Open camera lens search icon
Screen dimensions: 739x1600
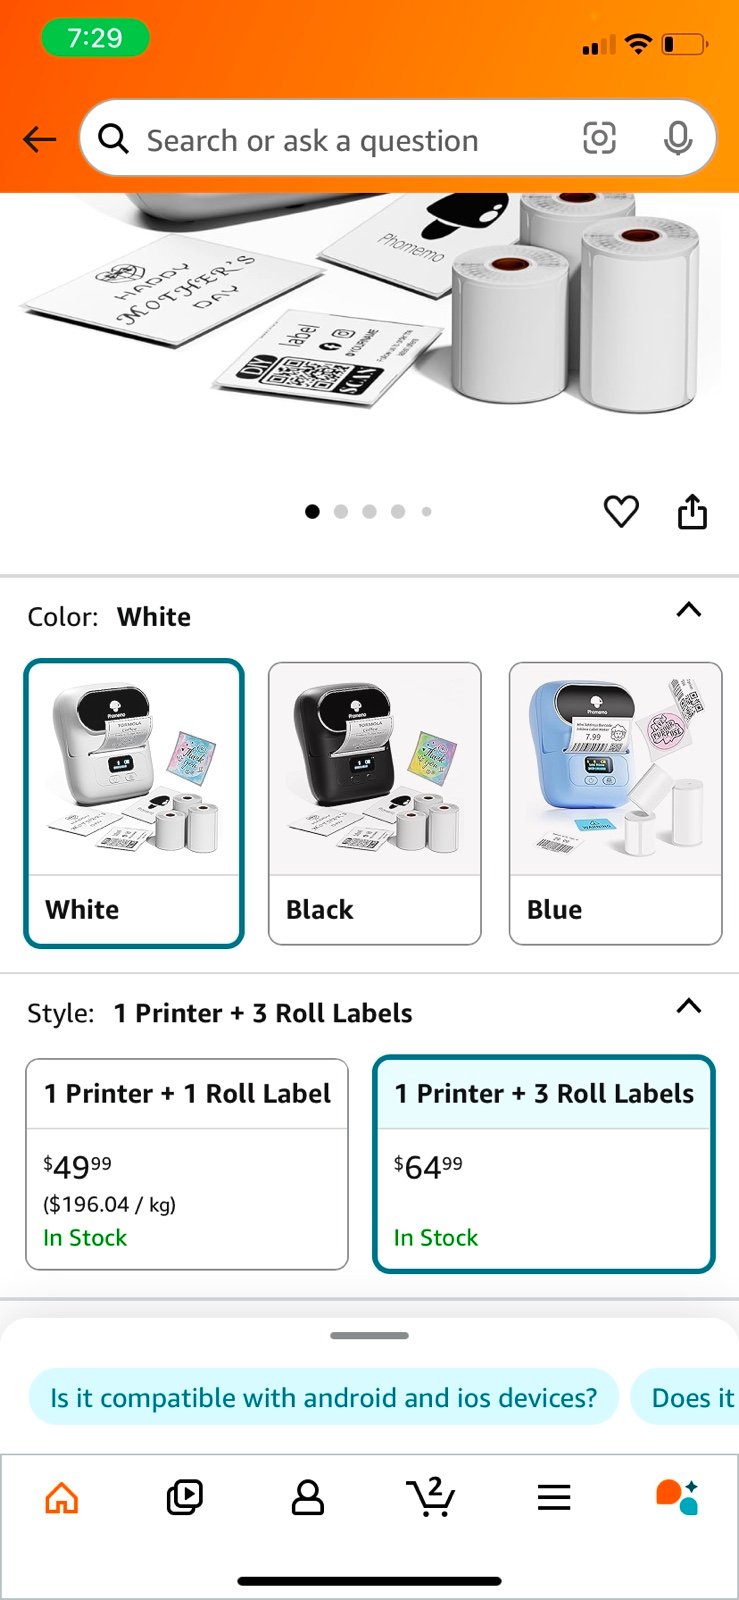coord(599,138)
